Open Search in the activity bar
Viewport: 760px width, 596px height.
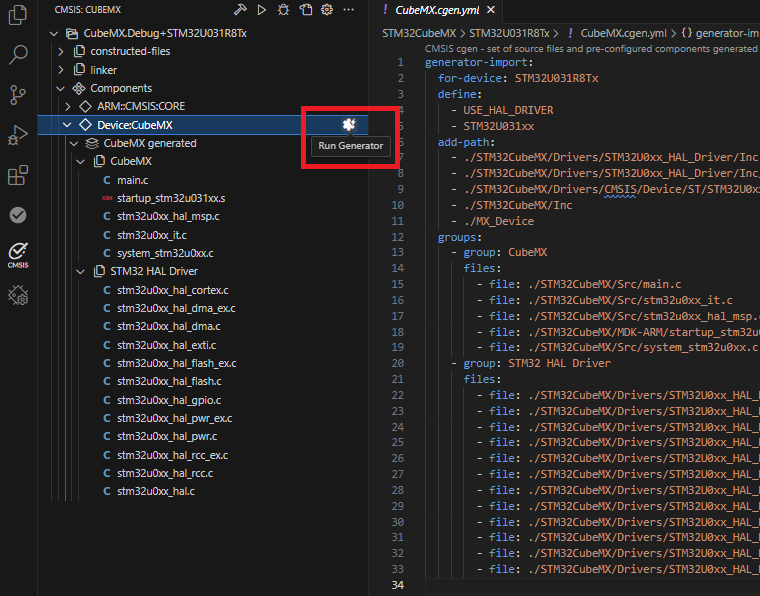coord(18,54)
